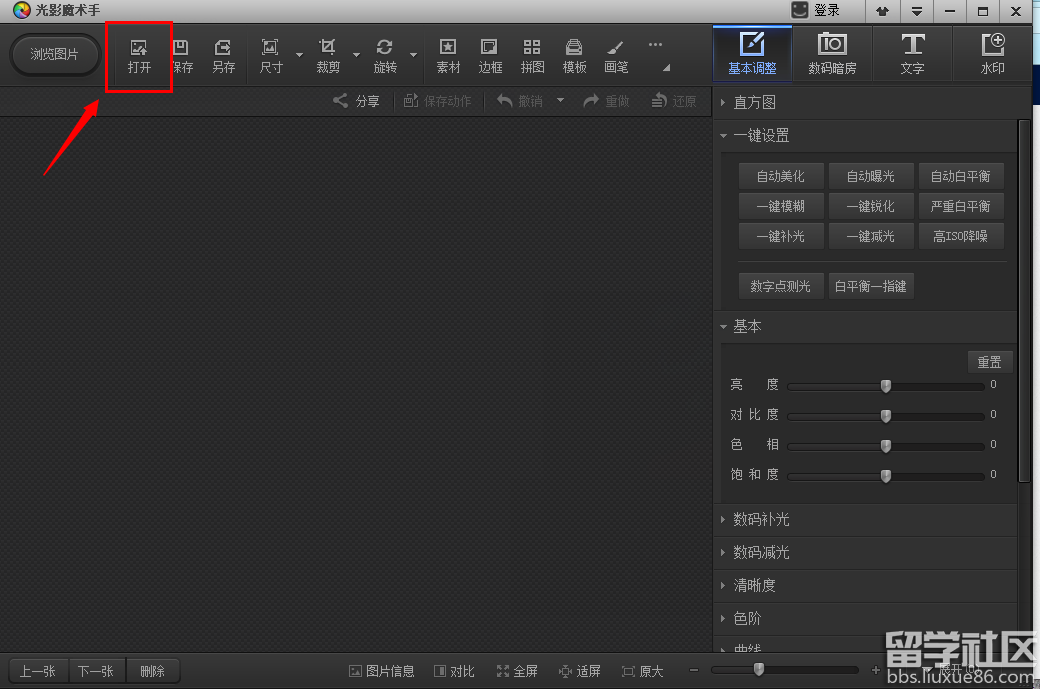Open the 素材 (materials) panel
The image size is (1040, 689).
click(447, 57)
